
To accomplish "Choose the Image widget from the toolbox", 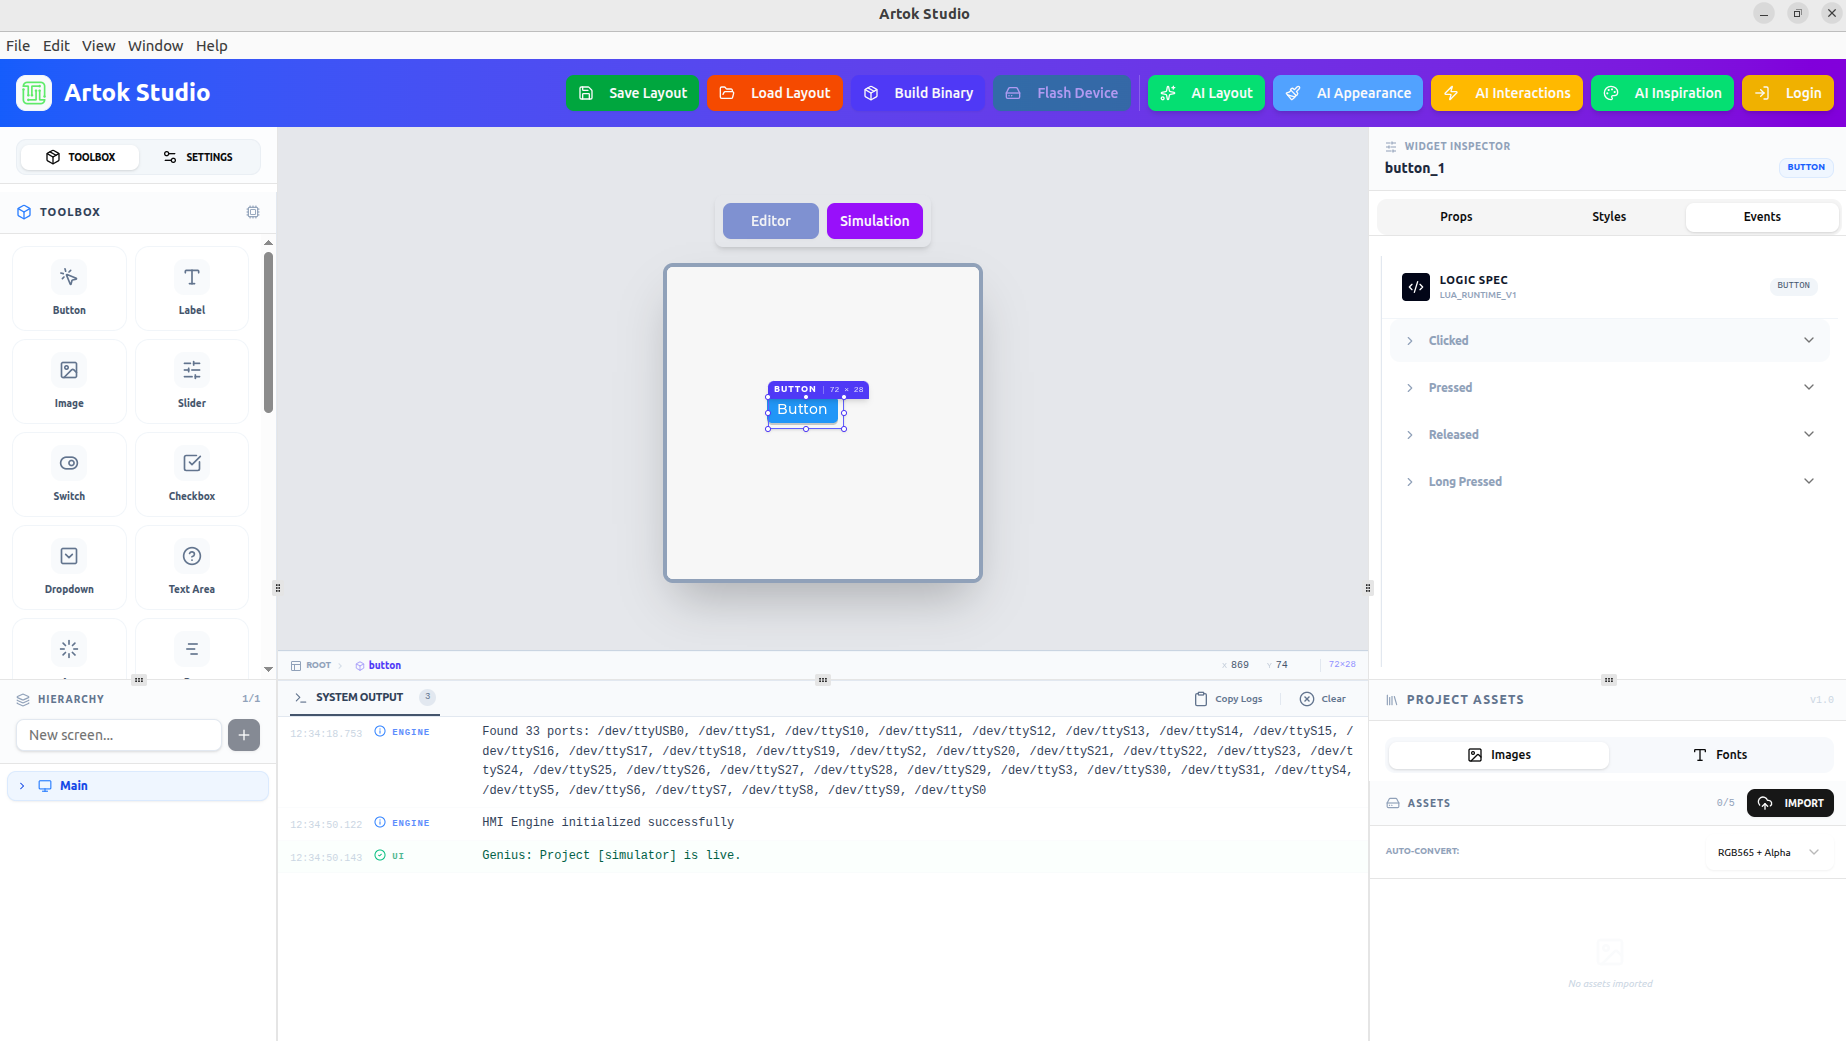I will click(69, 381).
